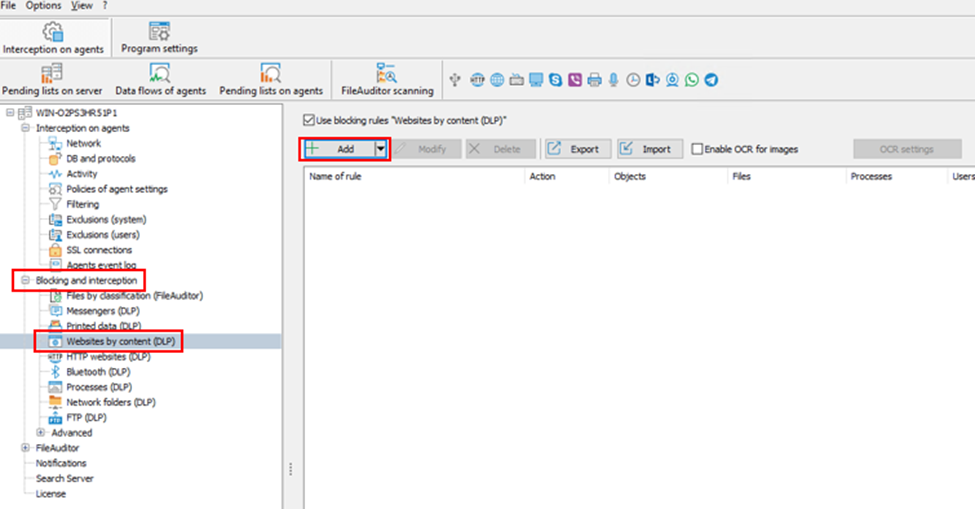Click the Skype icon in the toolbar

(x=555, y=80)
